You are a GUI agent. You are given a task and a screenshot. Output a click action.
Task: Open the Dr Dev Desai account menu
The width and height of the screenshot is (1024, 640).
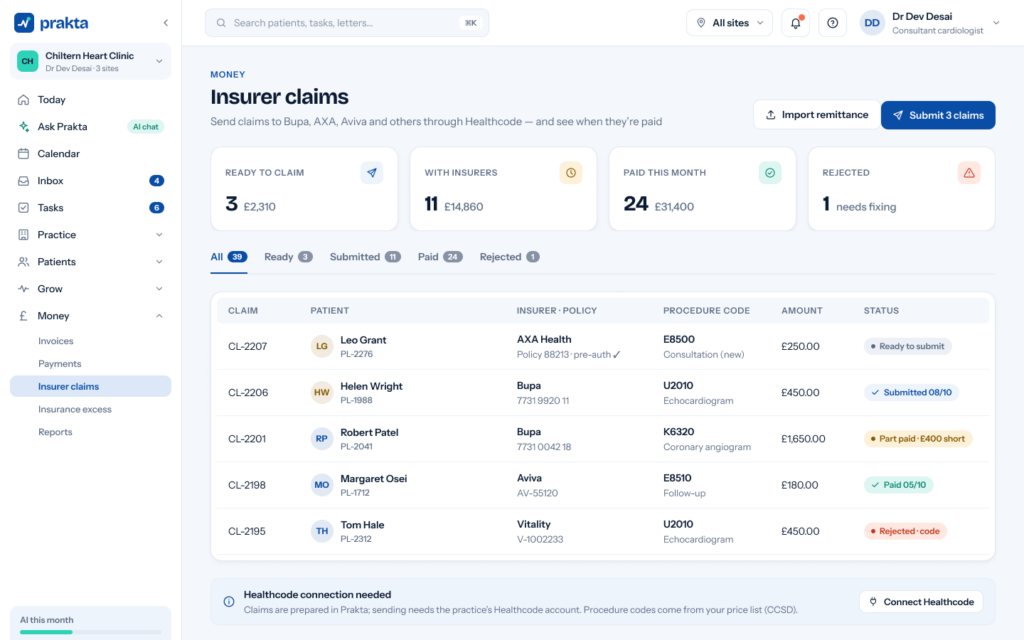pyautogui.click(x=930, y=23)
